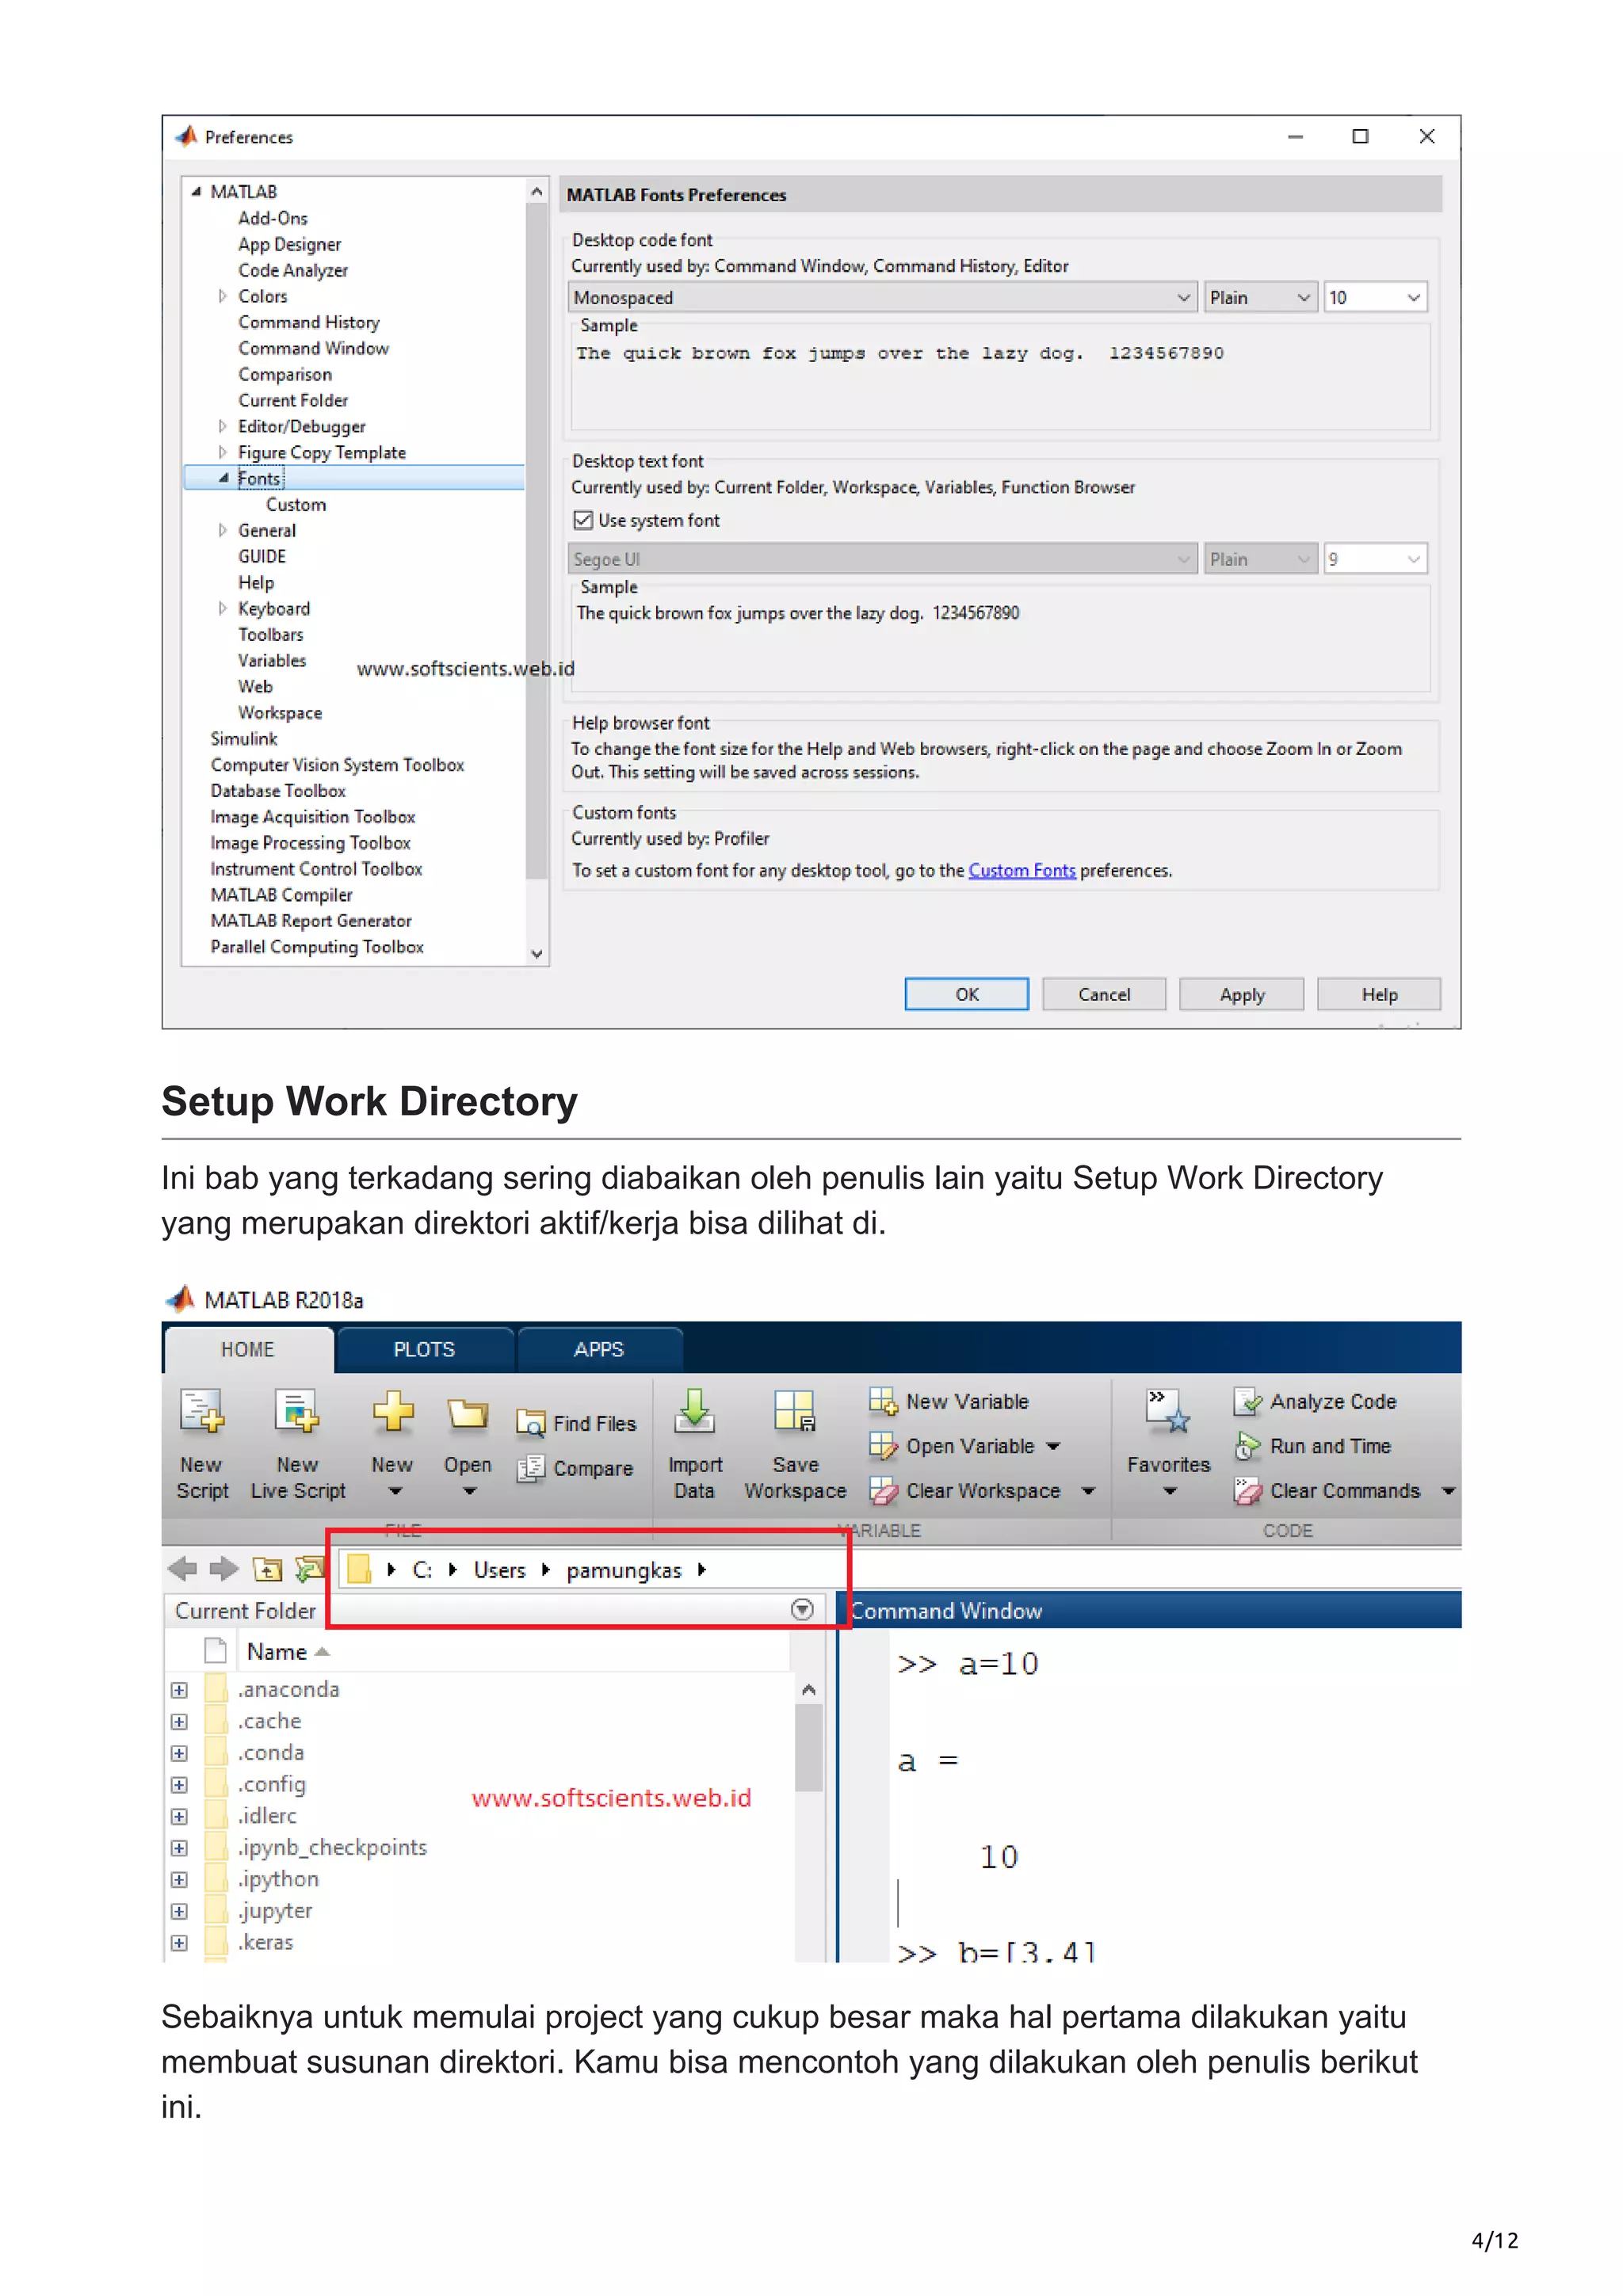Click the New plus icon in toolbar

pyautogui.click(x=392, y=1412)
